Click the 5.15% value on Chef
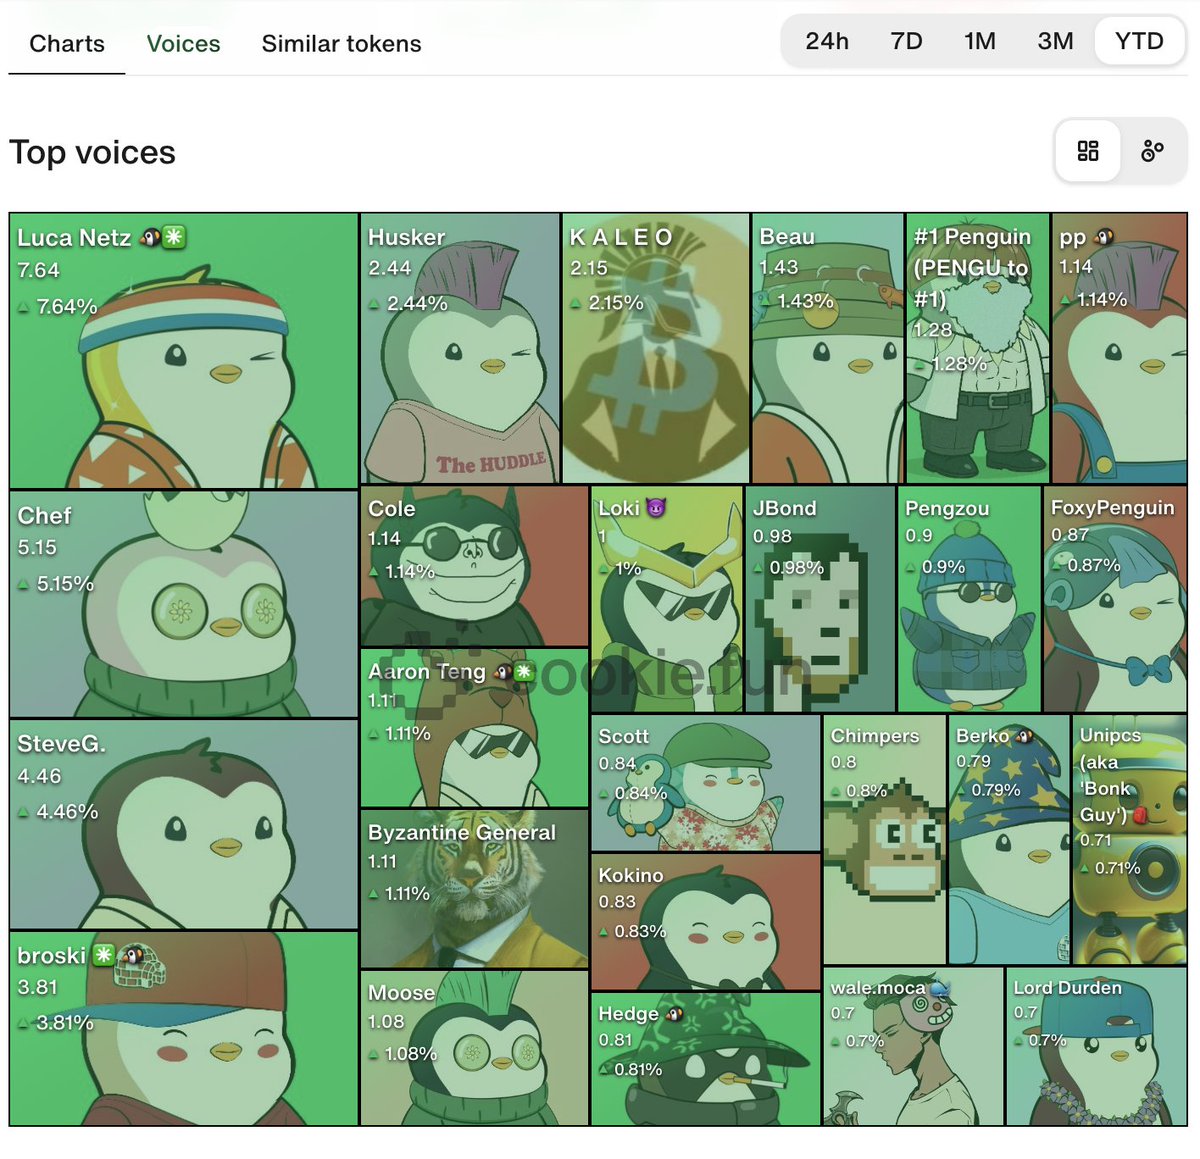Screen dimensions: 1200x1159 [x=65, y=583]
